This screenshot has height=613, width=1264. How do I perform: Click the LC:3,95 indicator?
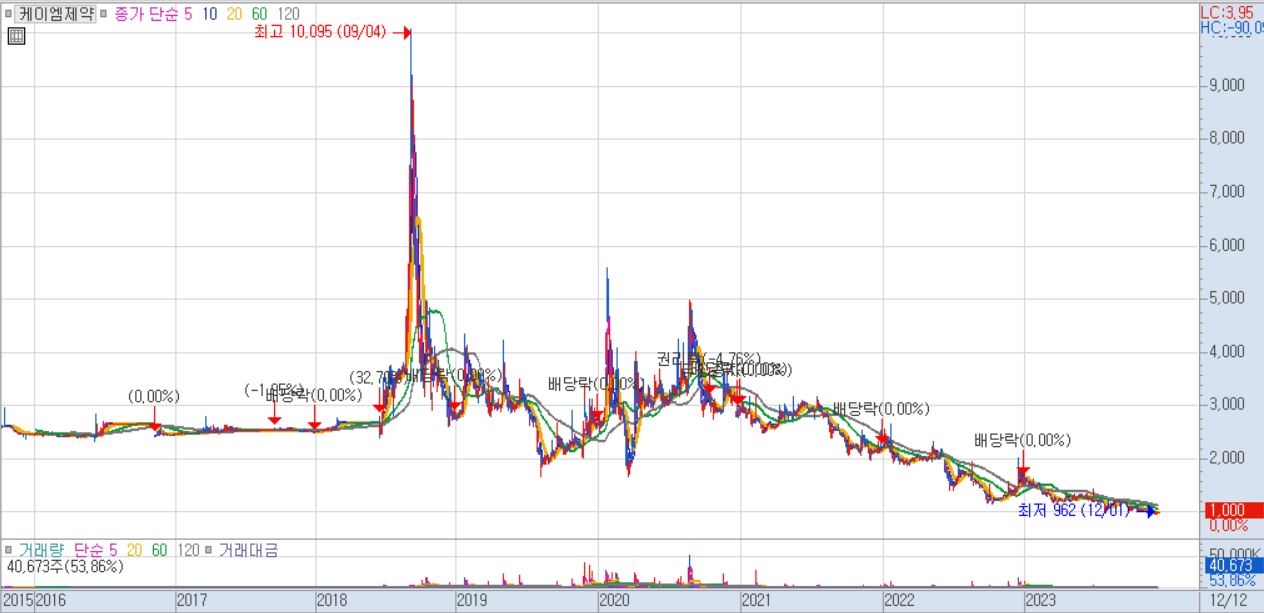[x=1227, y=11]
